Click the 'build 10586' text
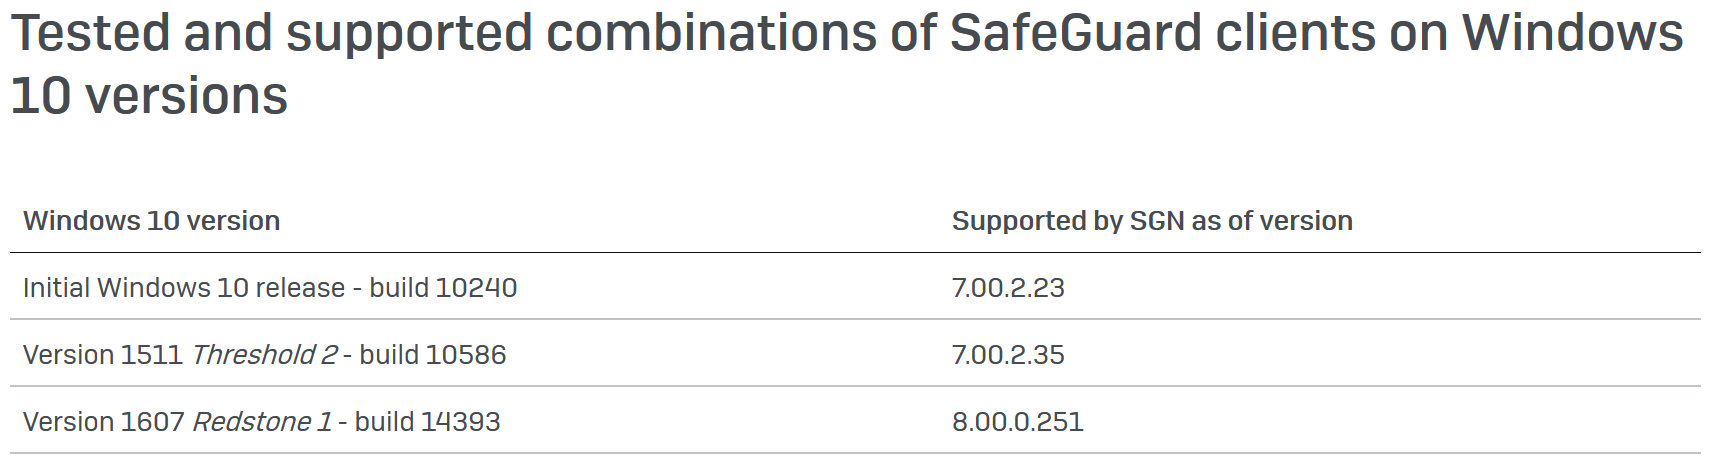The width and height of the screenshot is (1729, 469). click(433, 355)
